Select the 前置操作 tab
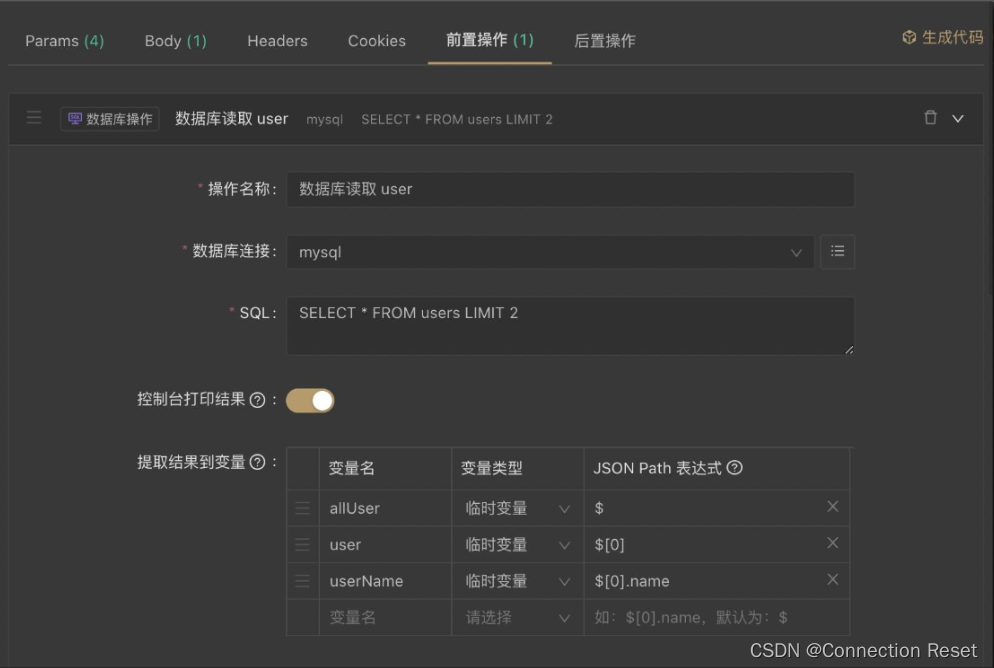Screen dimensions: 994x668 point(489,40)
